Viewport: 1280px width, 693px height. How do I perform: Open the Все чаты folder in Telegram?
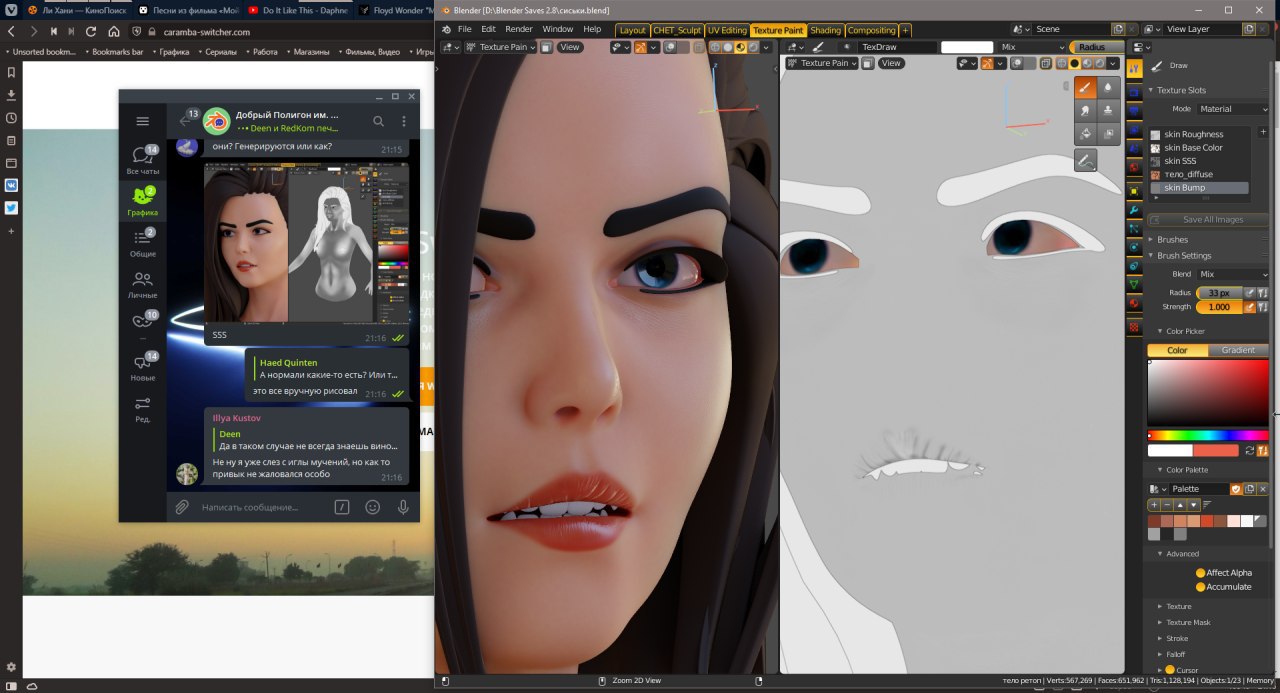[x=142, y=160]
